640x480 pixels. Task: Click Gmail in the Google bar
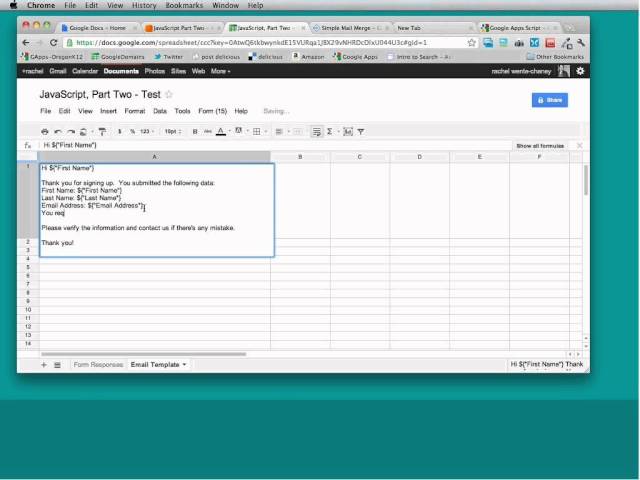pos(58,71)
